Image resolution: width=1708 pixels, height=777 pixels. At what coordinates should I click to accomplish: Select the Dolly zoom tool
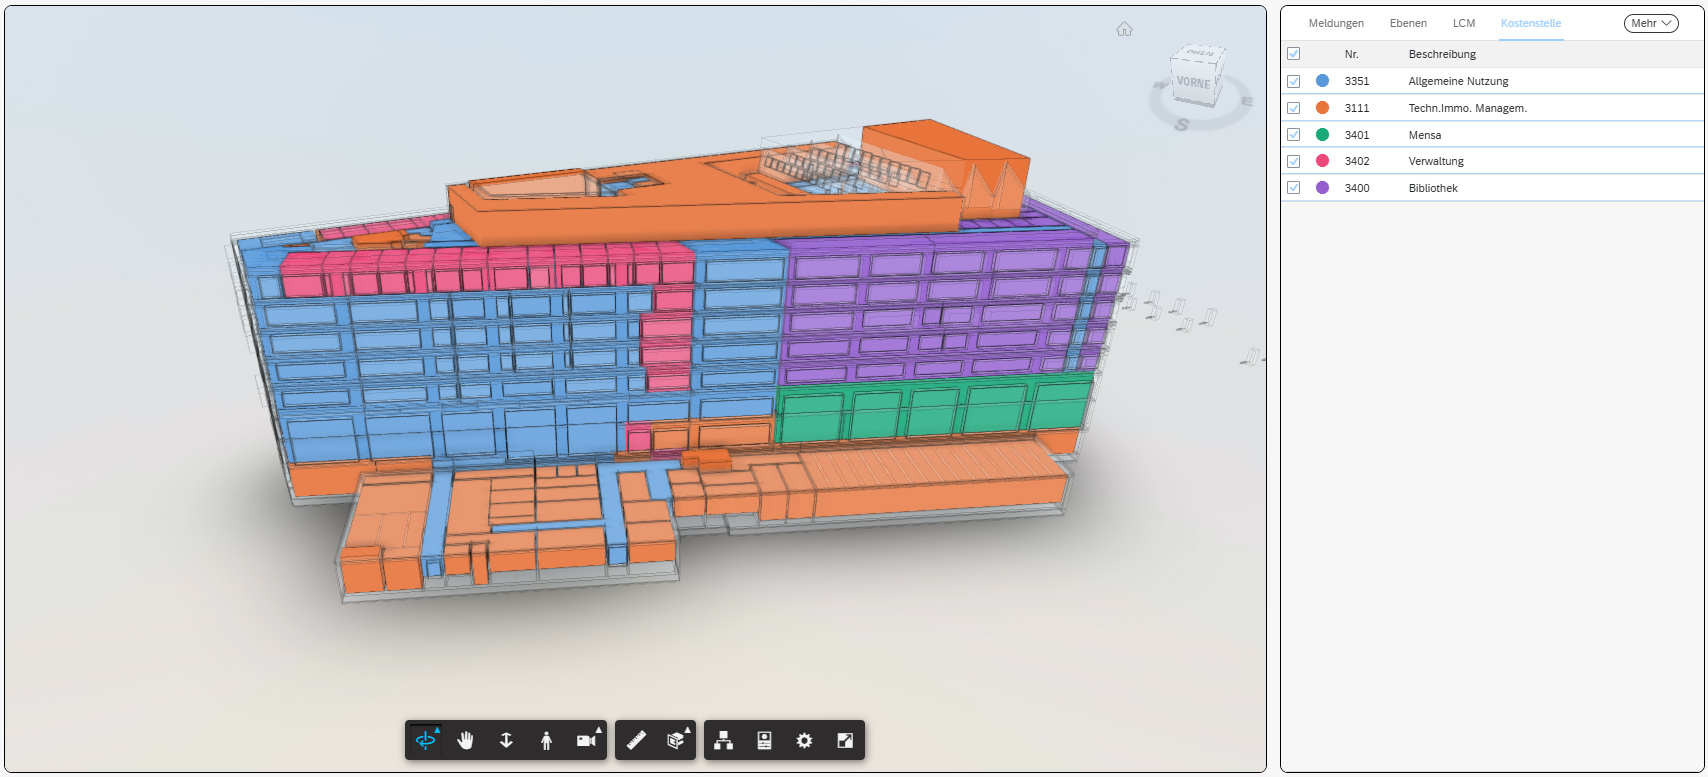506,741
